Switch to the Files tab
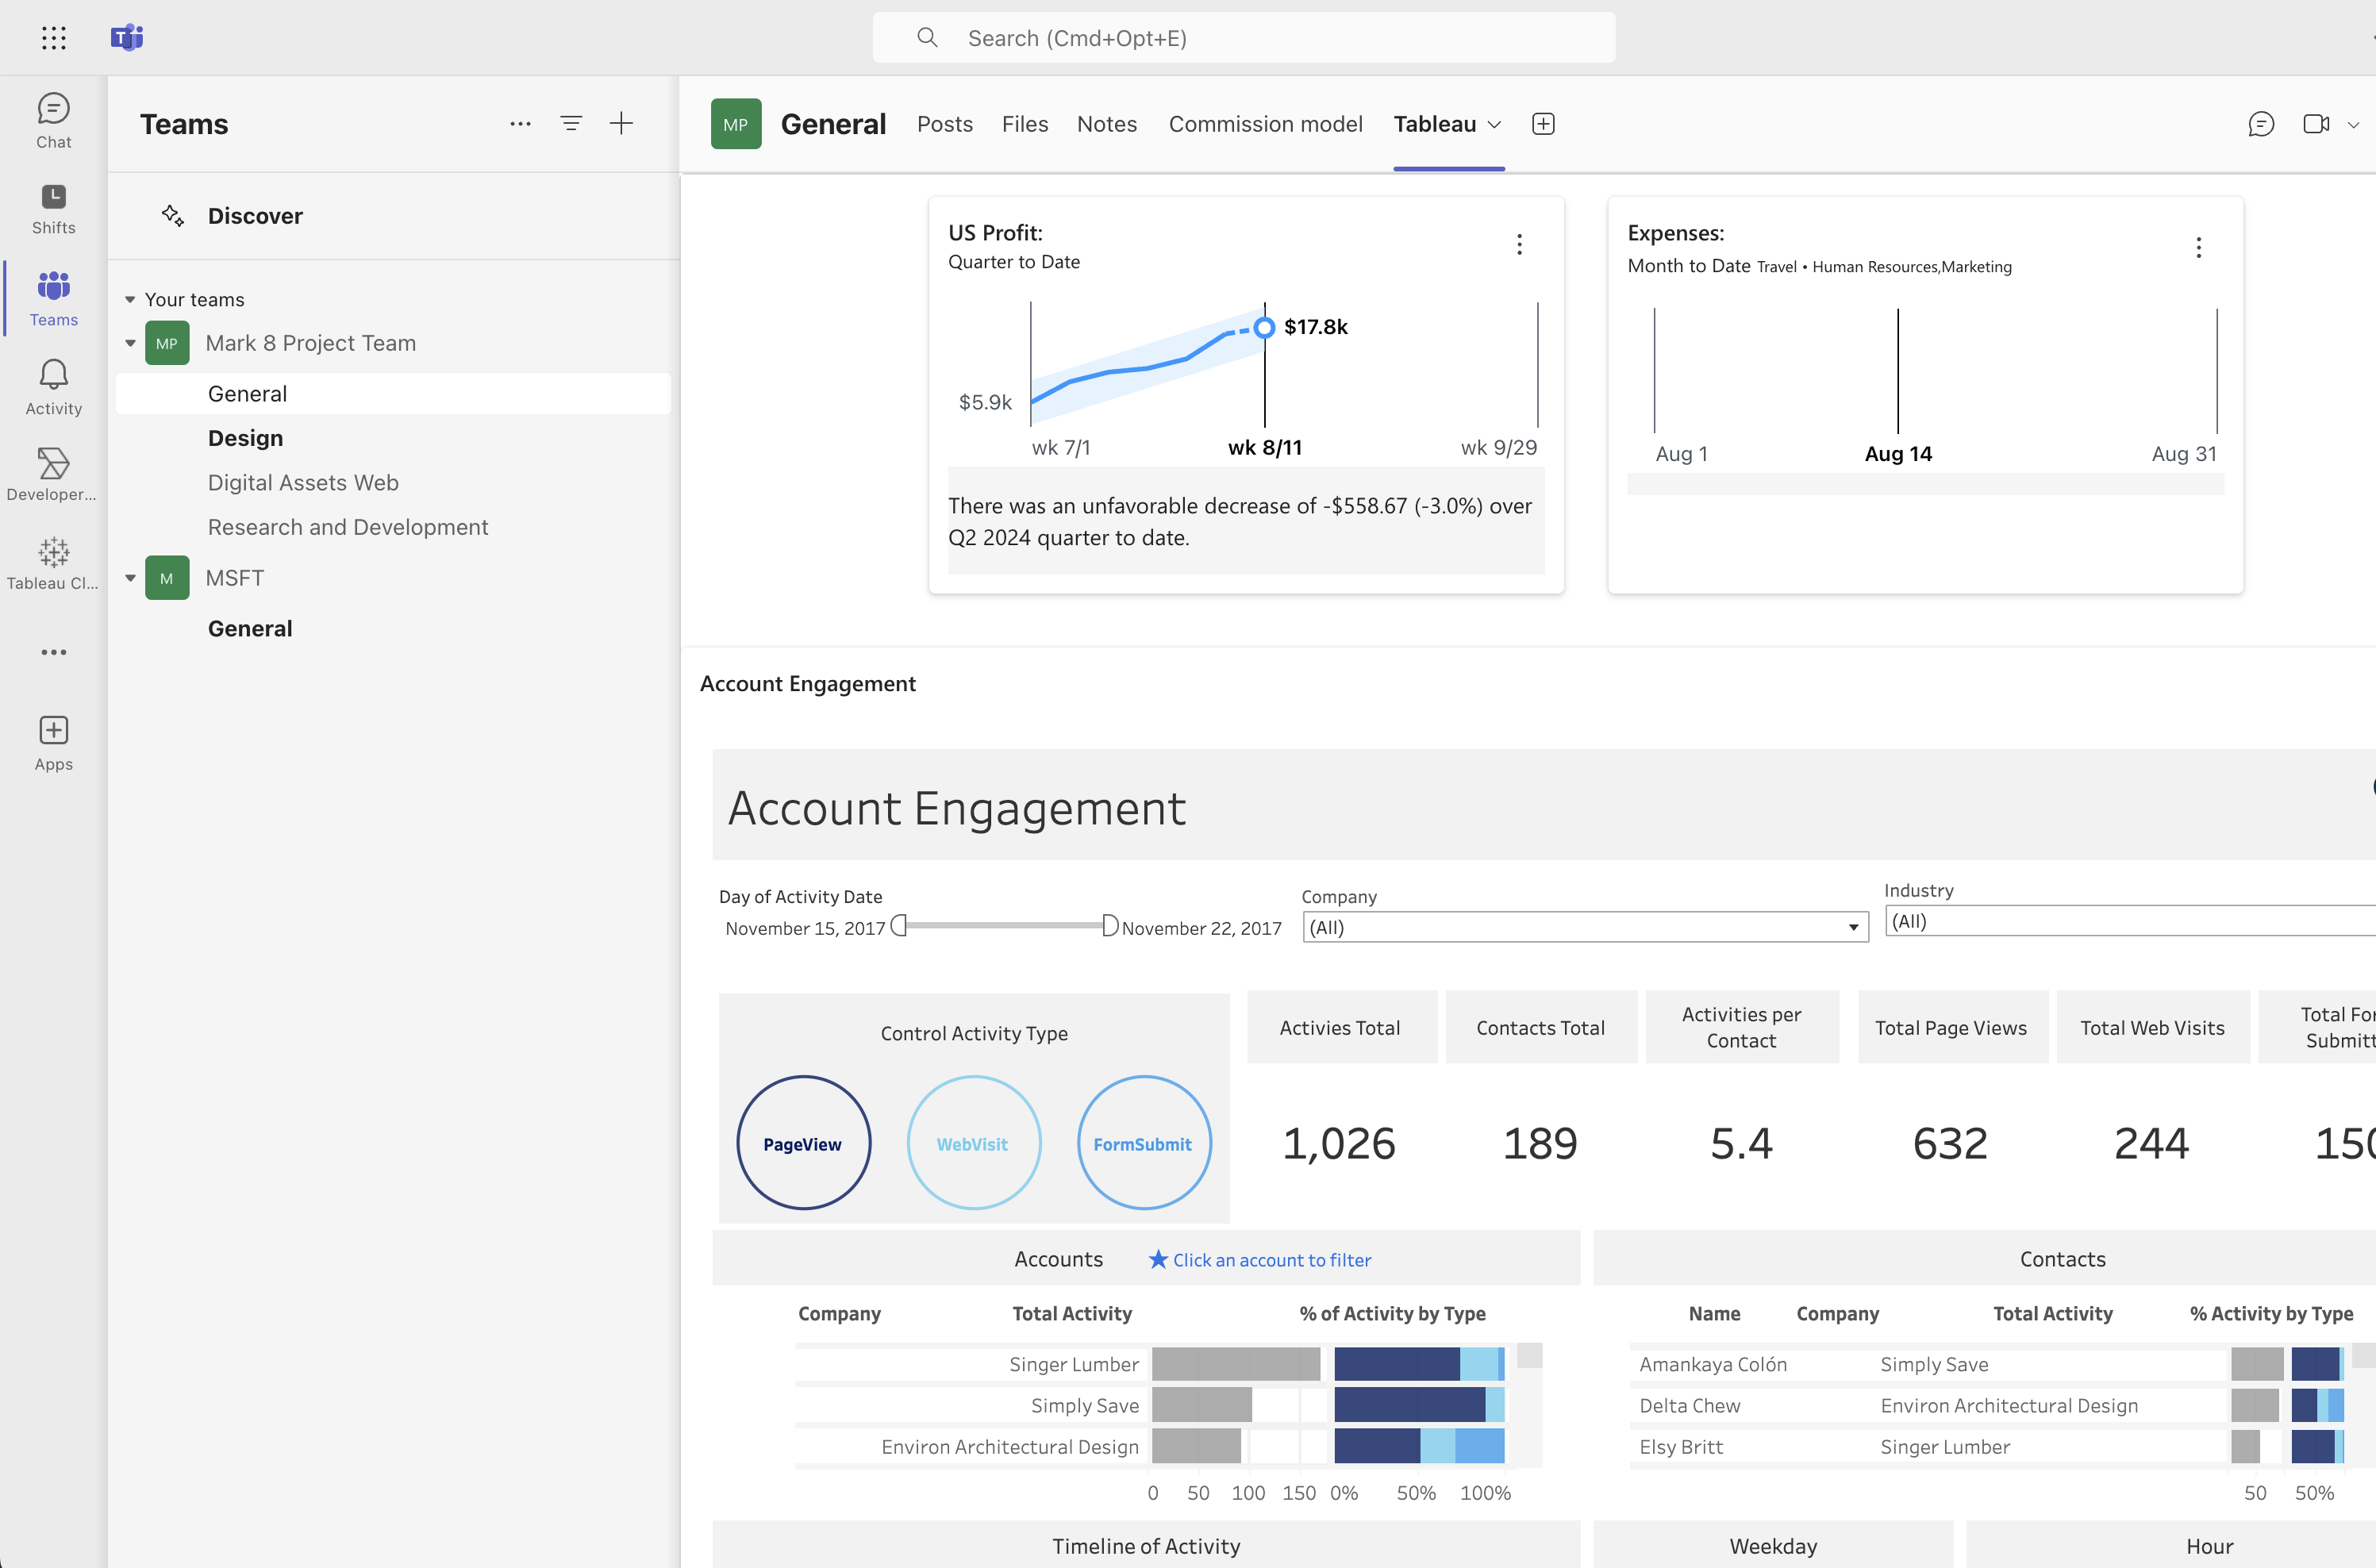Viewport: 2376px width, 1568px height. coord(1024,122)
